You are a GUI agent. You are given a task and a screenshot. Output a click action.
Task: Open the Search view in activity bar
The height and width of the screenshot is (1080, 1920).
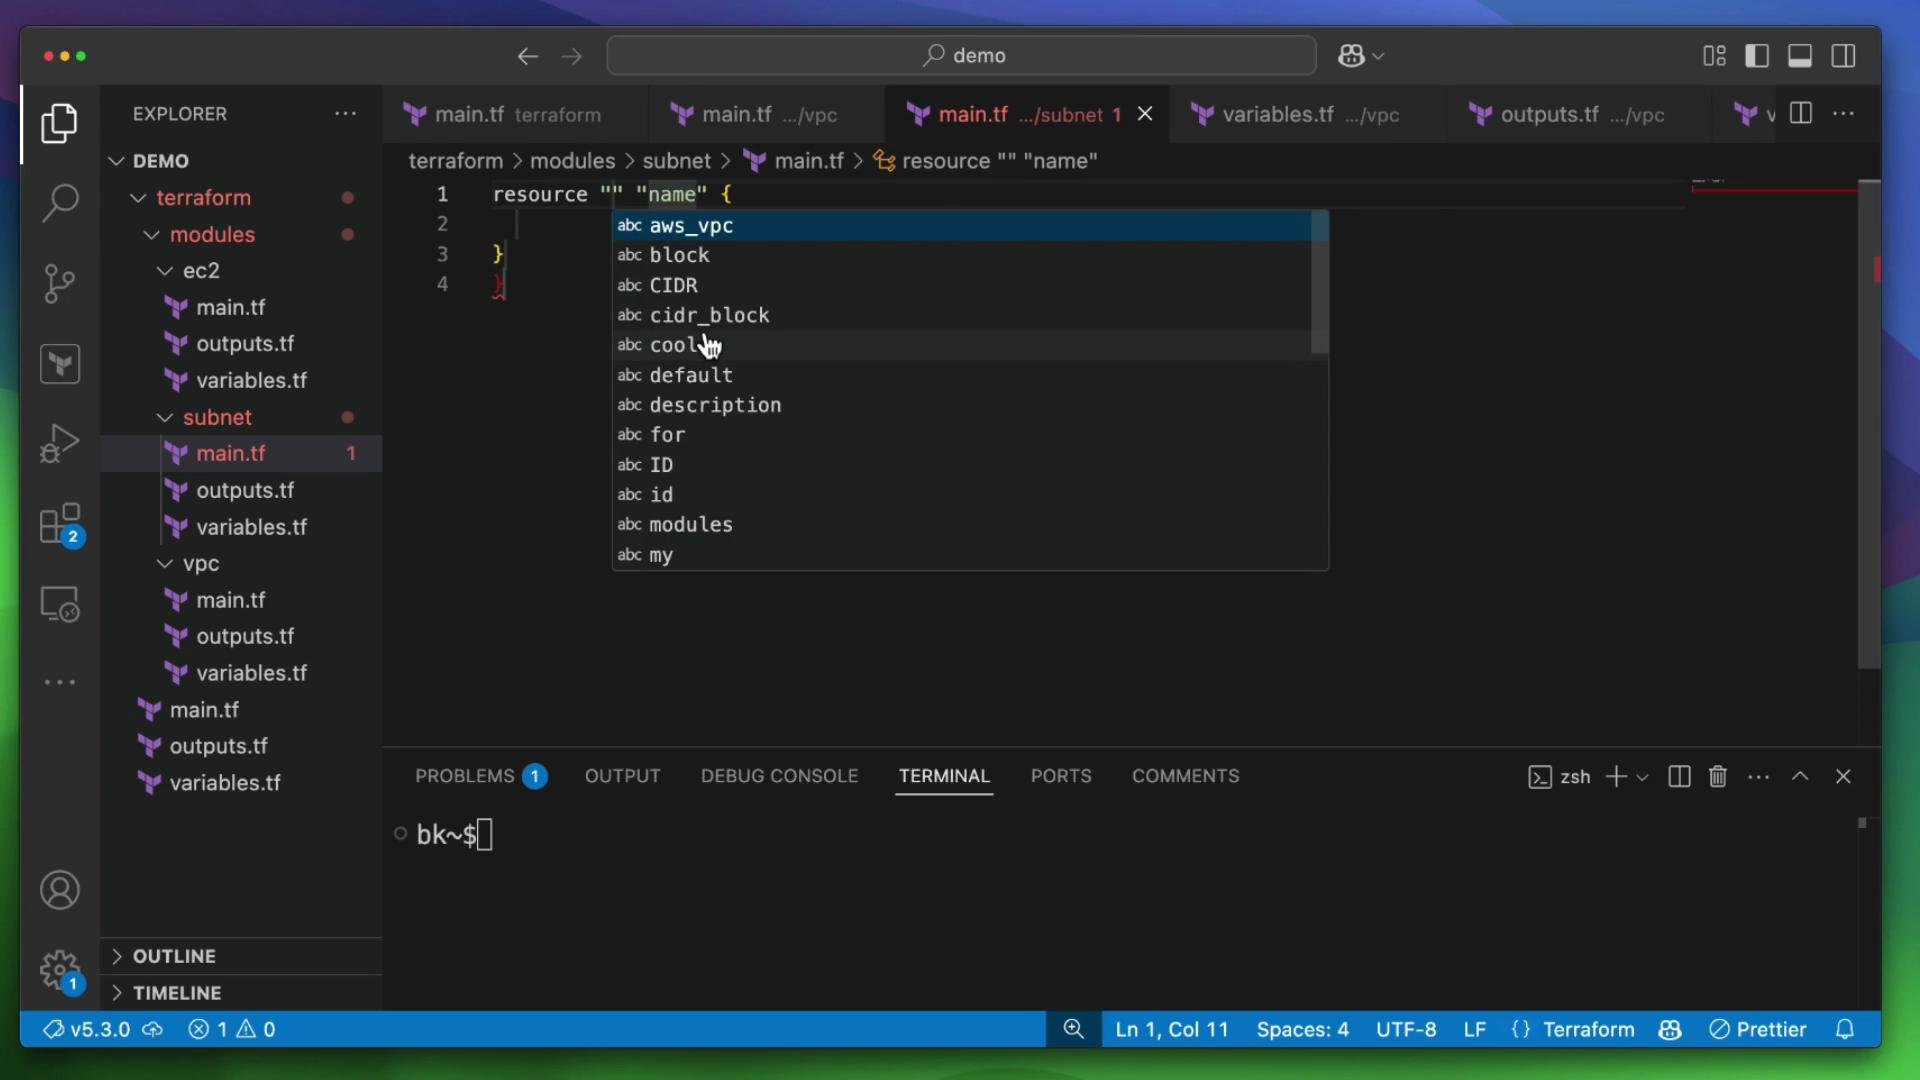pos(60,203)
